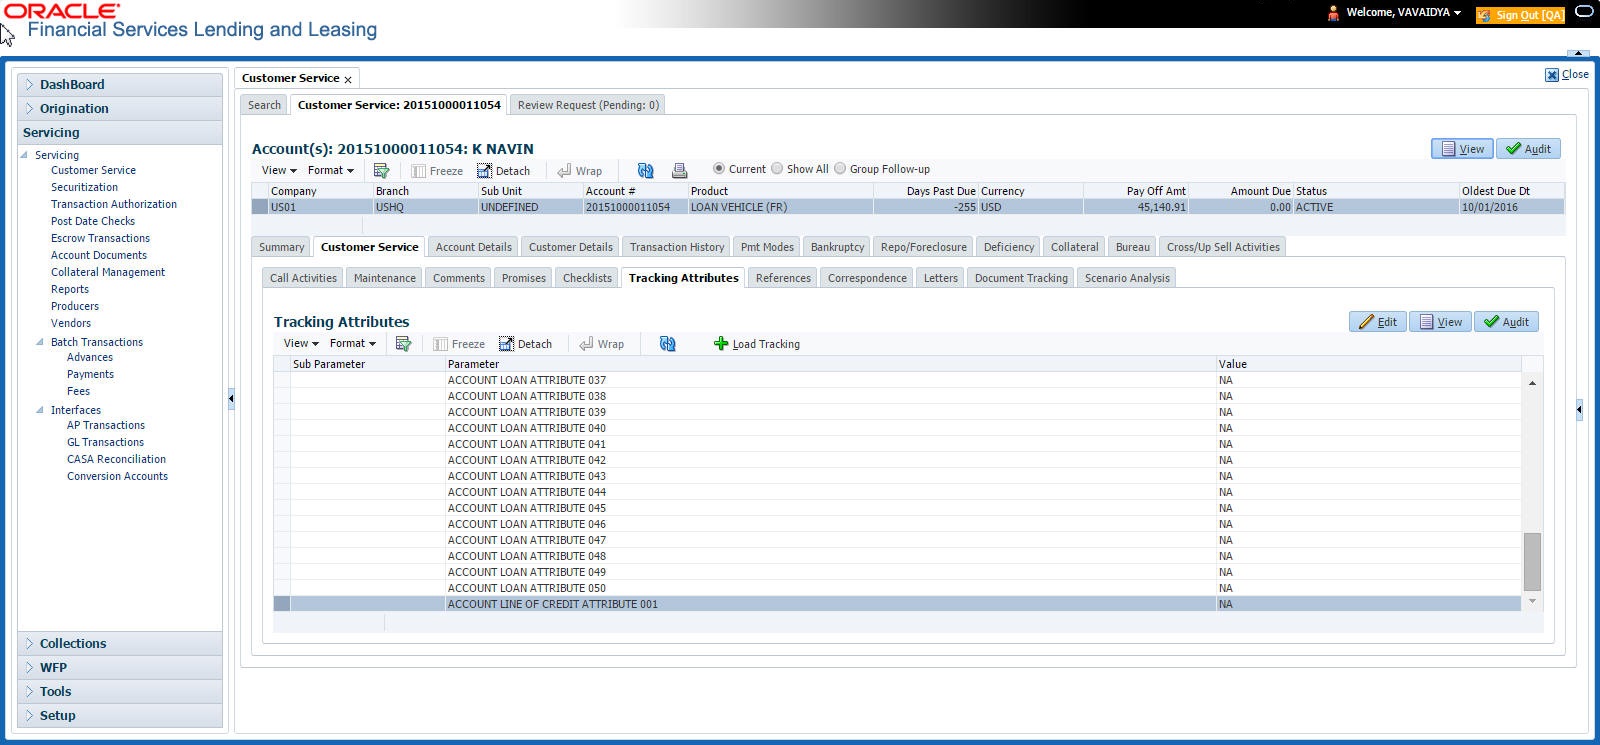Expand the Origination accordion panel
1600x745 pixels.
(120, 109)
